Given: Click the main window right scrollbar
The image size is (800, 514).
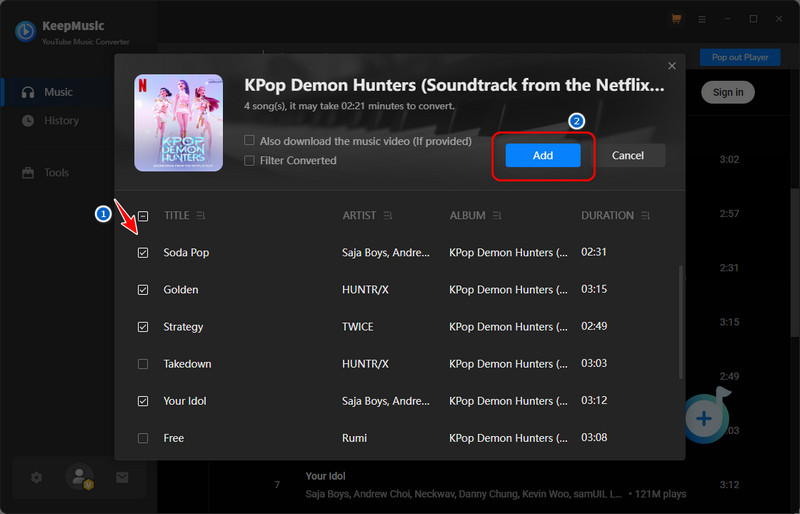Looking at the screenshot, I should coord(795,263).
